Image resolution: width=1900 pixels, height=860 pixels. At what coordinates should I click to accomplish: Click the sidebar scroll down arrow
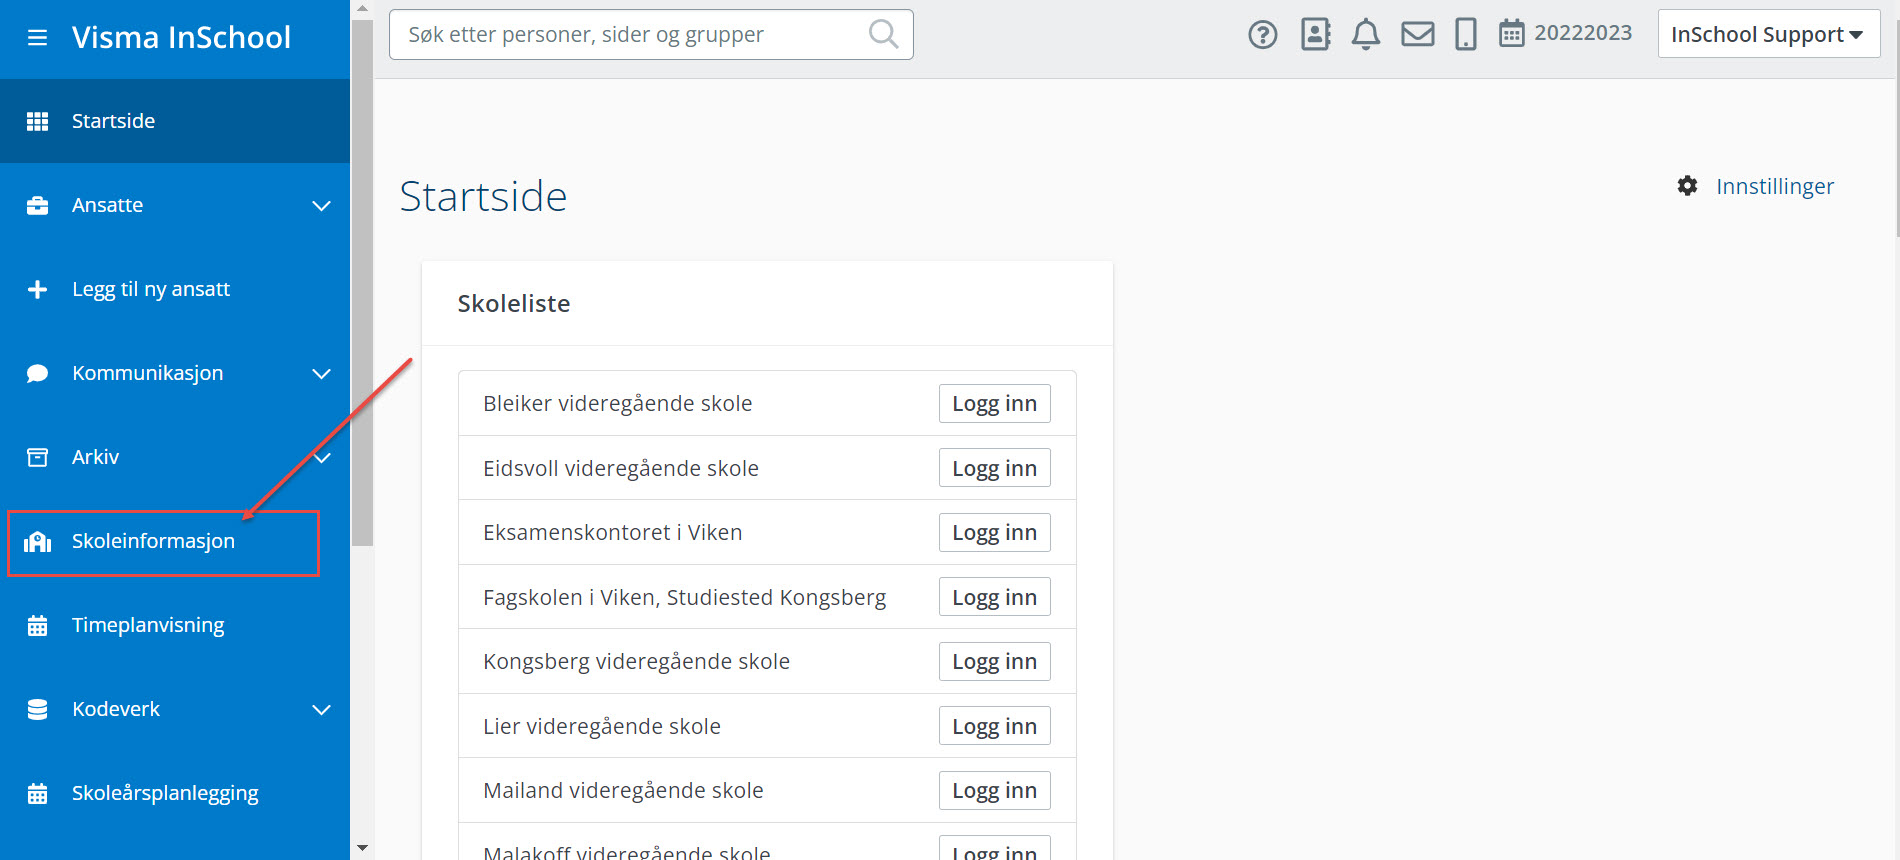click(x=362, y=849)
